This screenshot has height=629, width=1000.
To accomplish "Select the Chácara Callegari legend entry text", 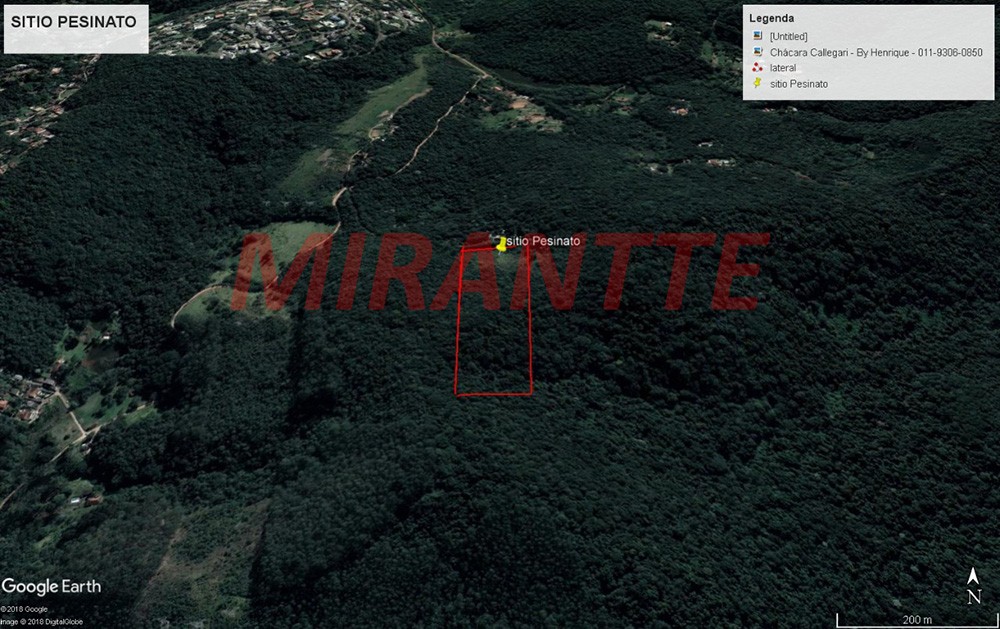I will point(876,52).
